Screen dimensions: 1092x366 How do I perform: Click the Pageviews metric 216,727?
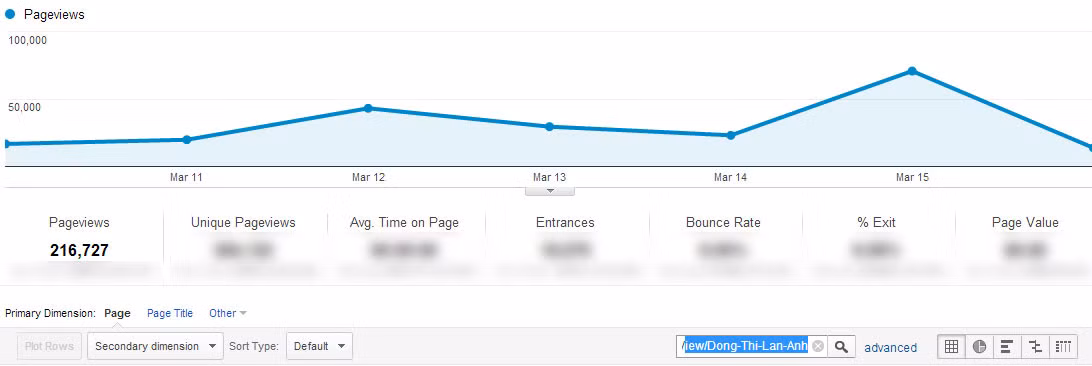pyautogui.click(x=79, y=250)
